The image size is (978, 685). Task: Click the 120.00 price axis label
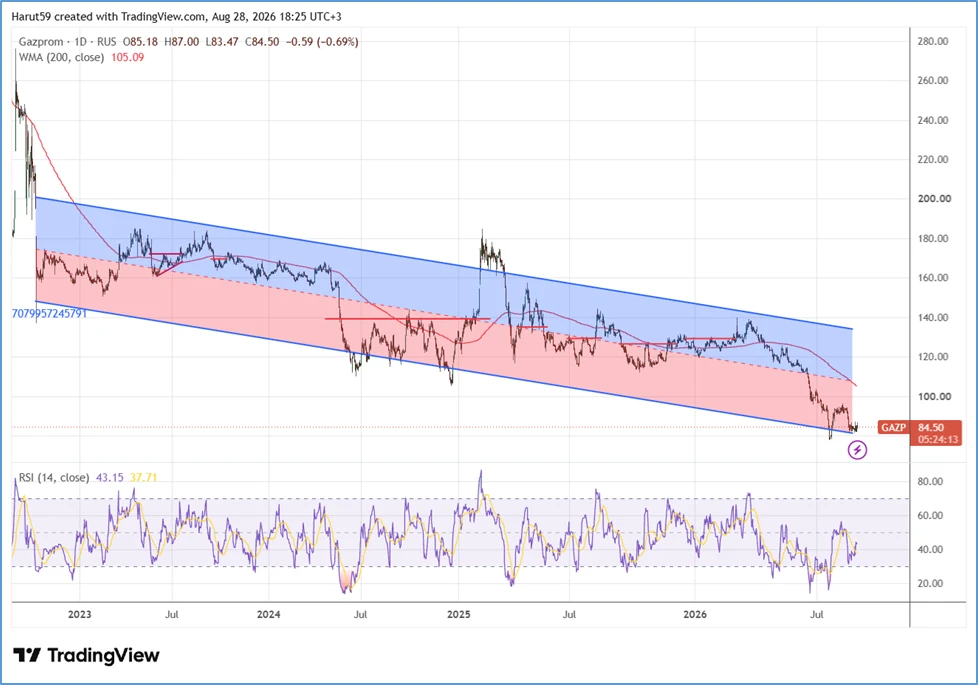point(932,357)
